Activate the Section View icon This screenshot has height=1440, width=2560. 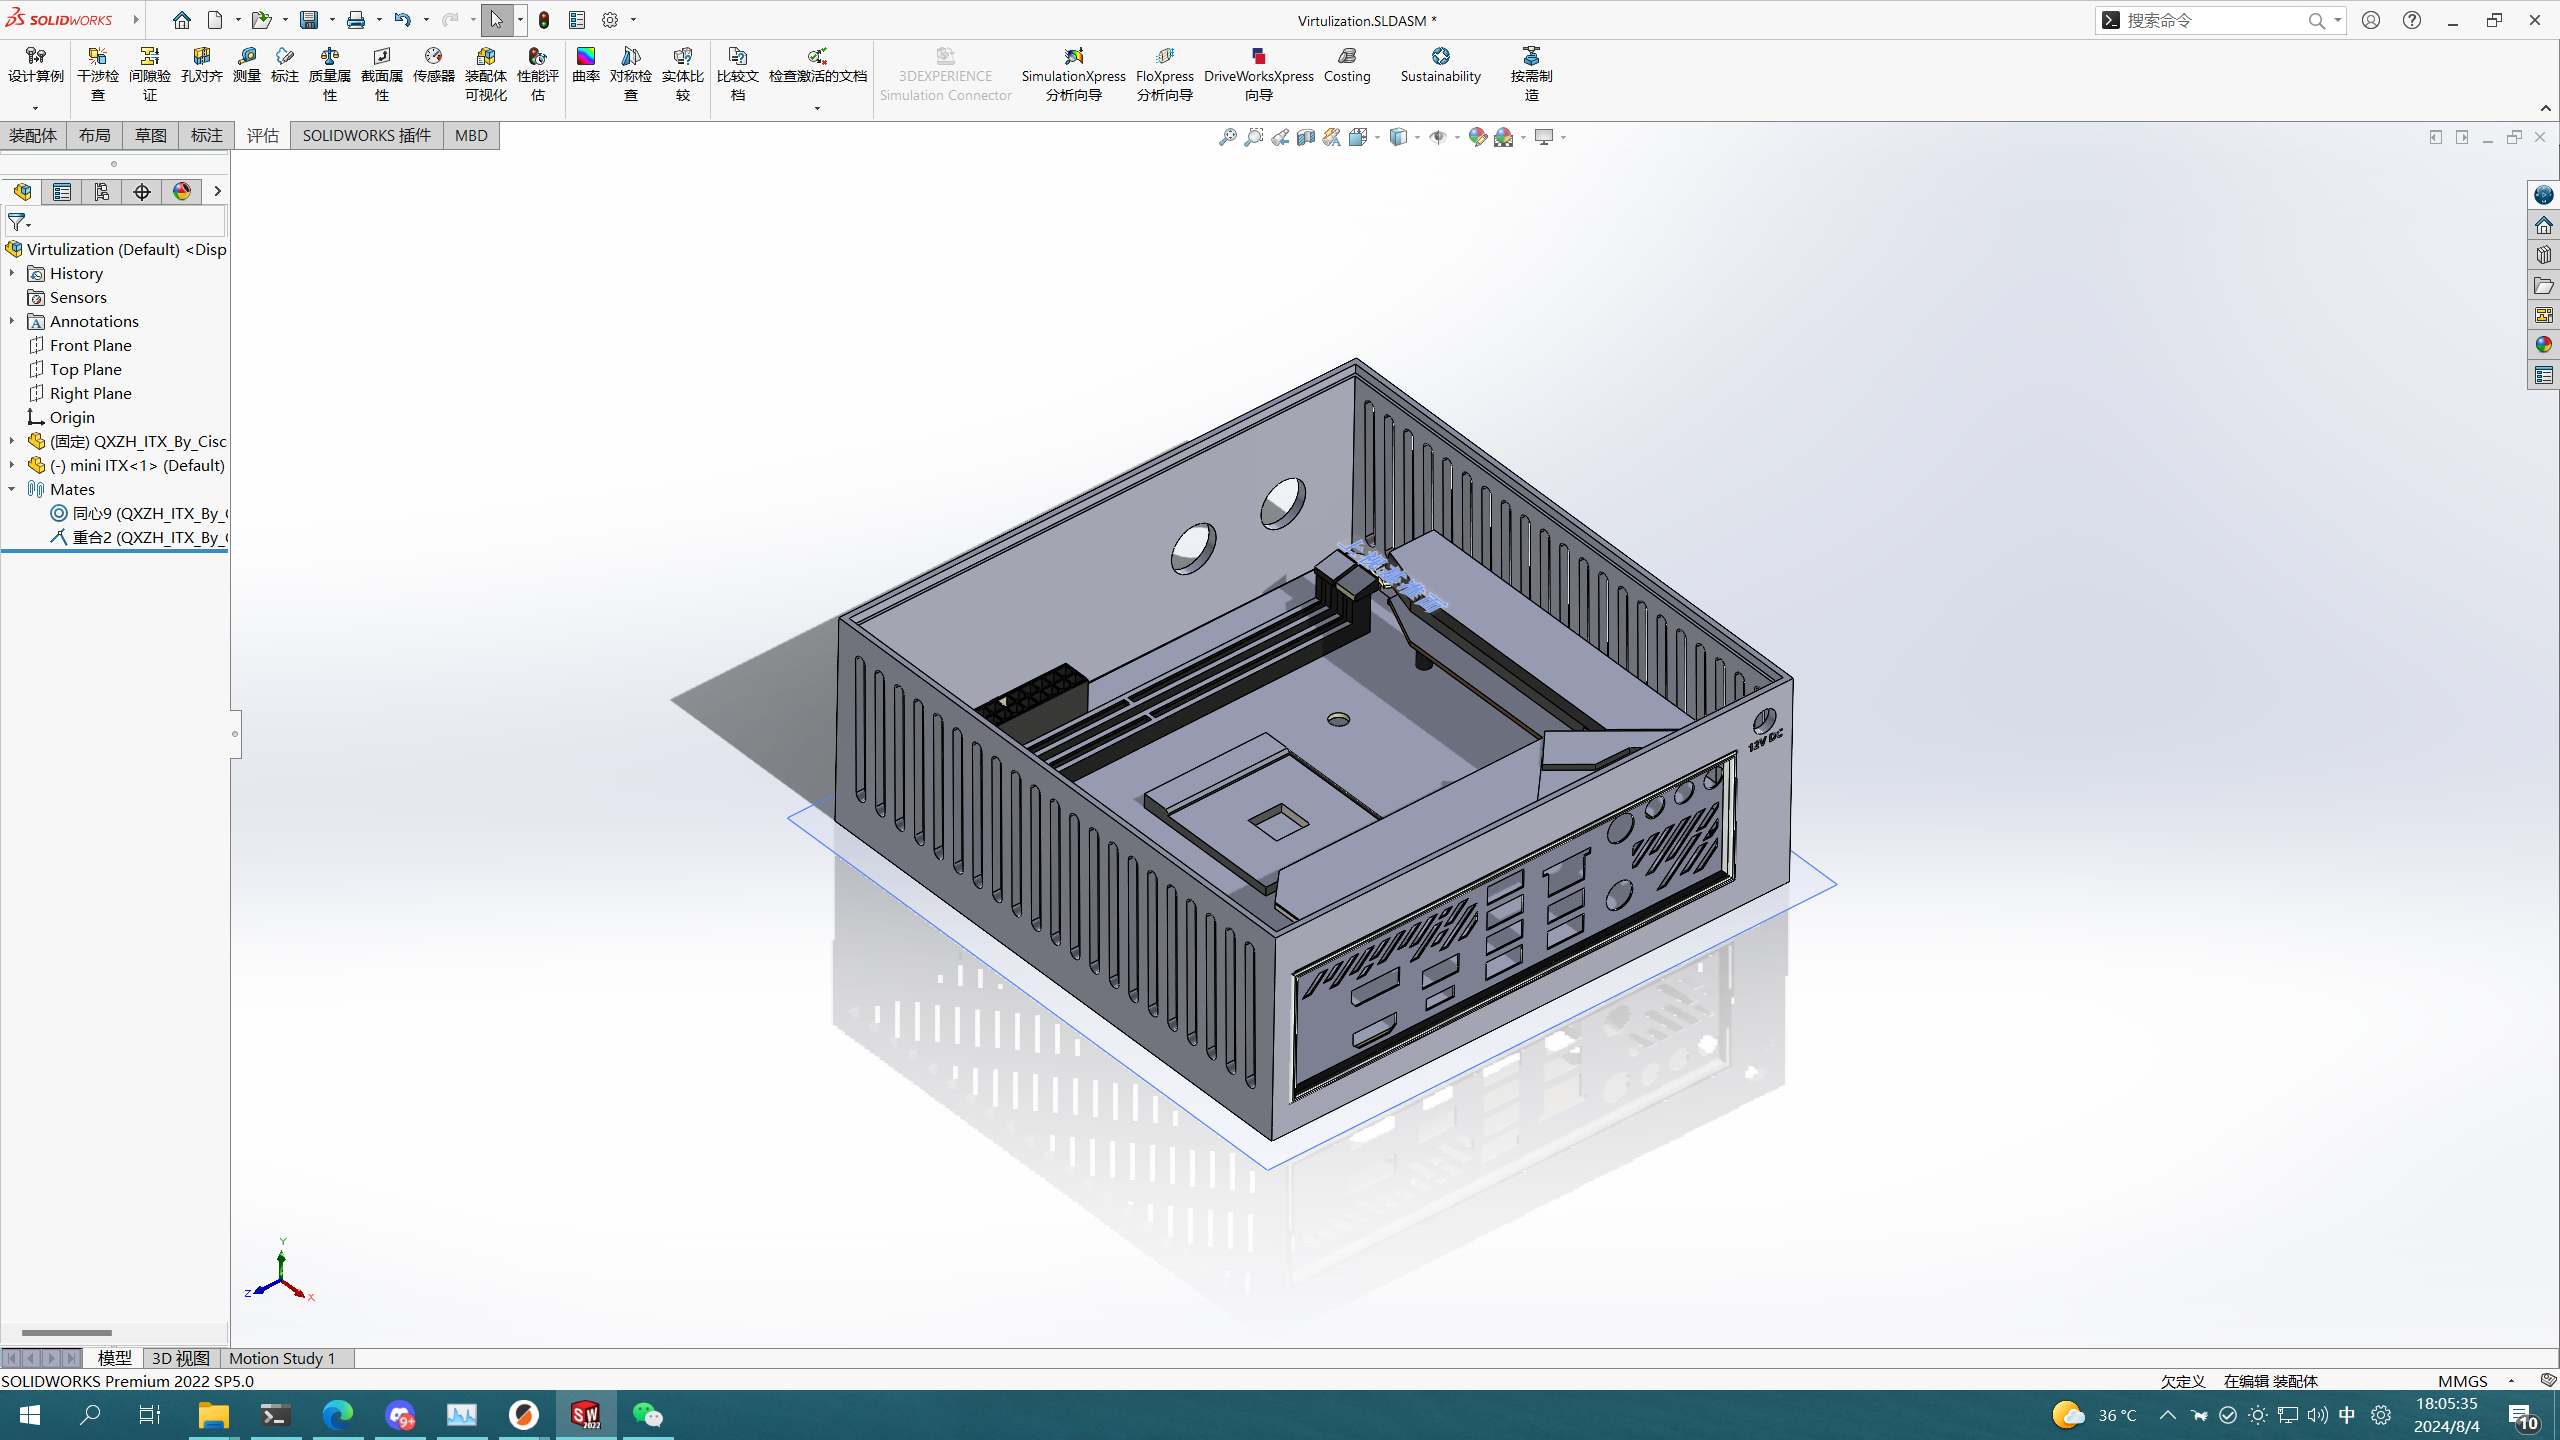[1306, 137]
